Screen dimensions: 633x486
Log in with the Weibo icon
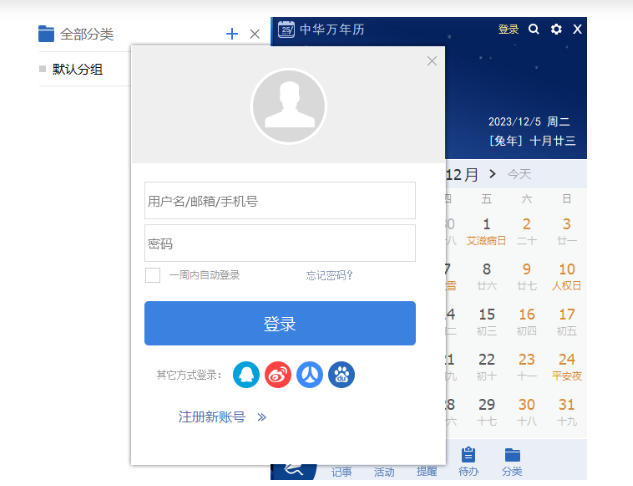(x=278, y=375)
